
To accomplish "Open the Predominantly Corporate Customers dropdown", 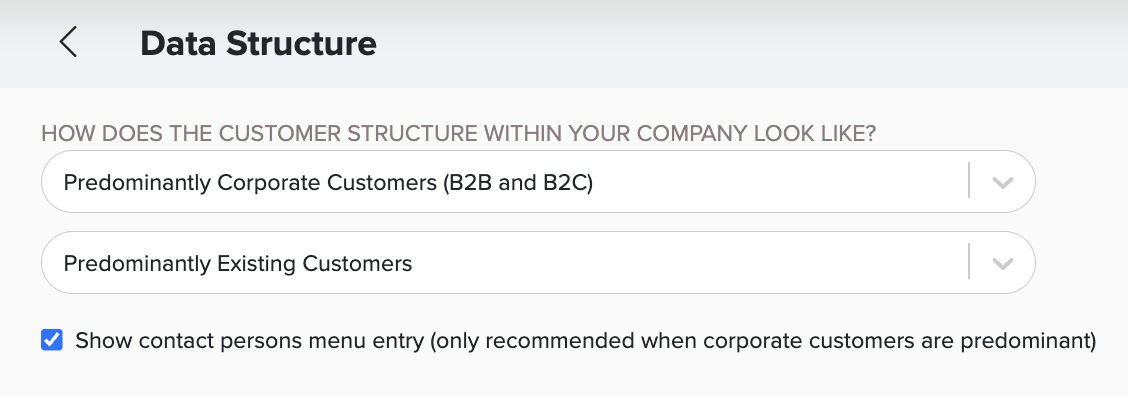I will [538, 181].
